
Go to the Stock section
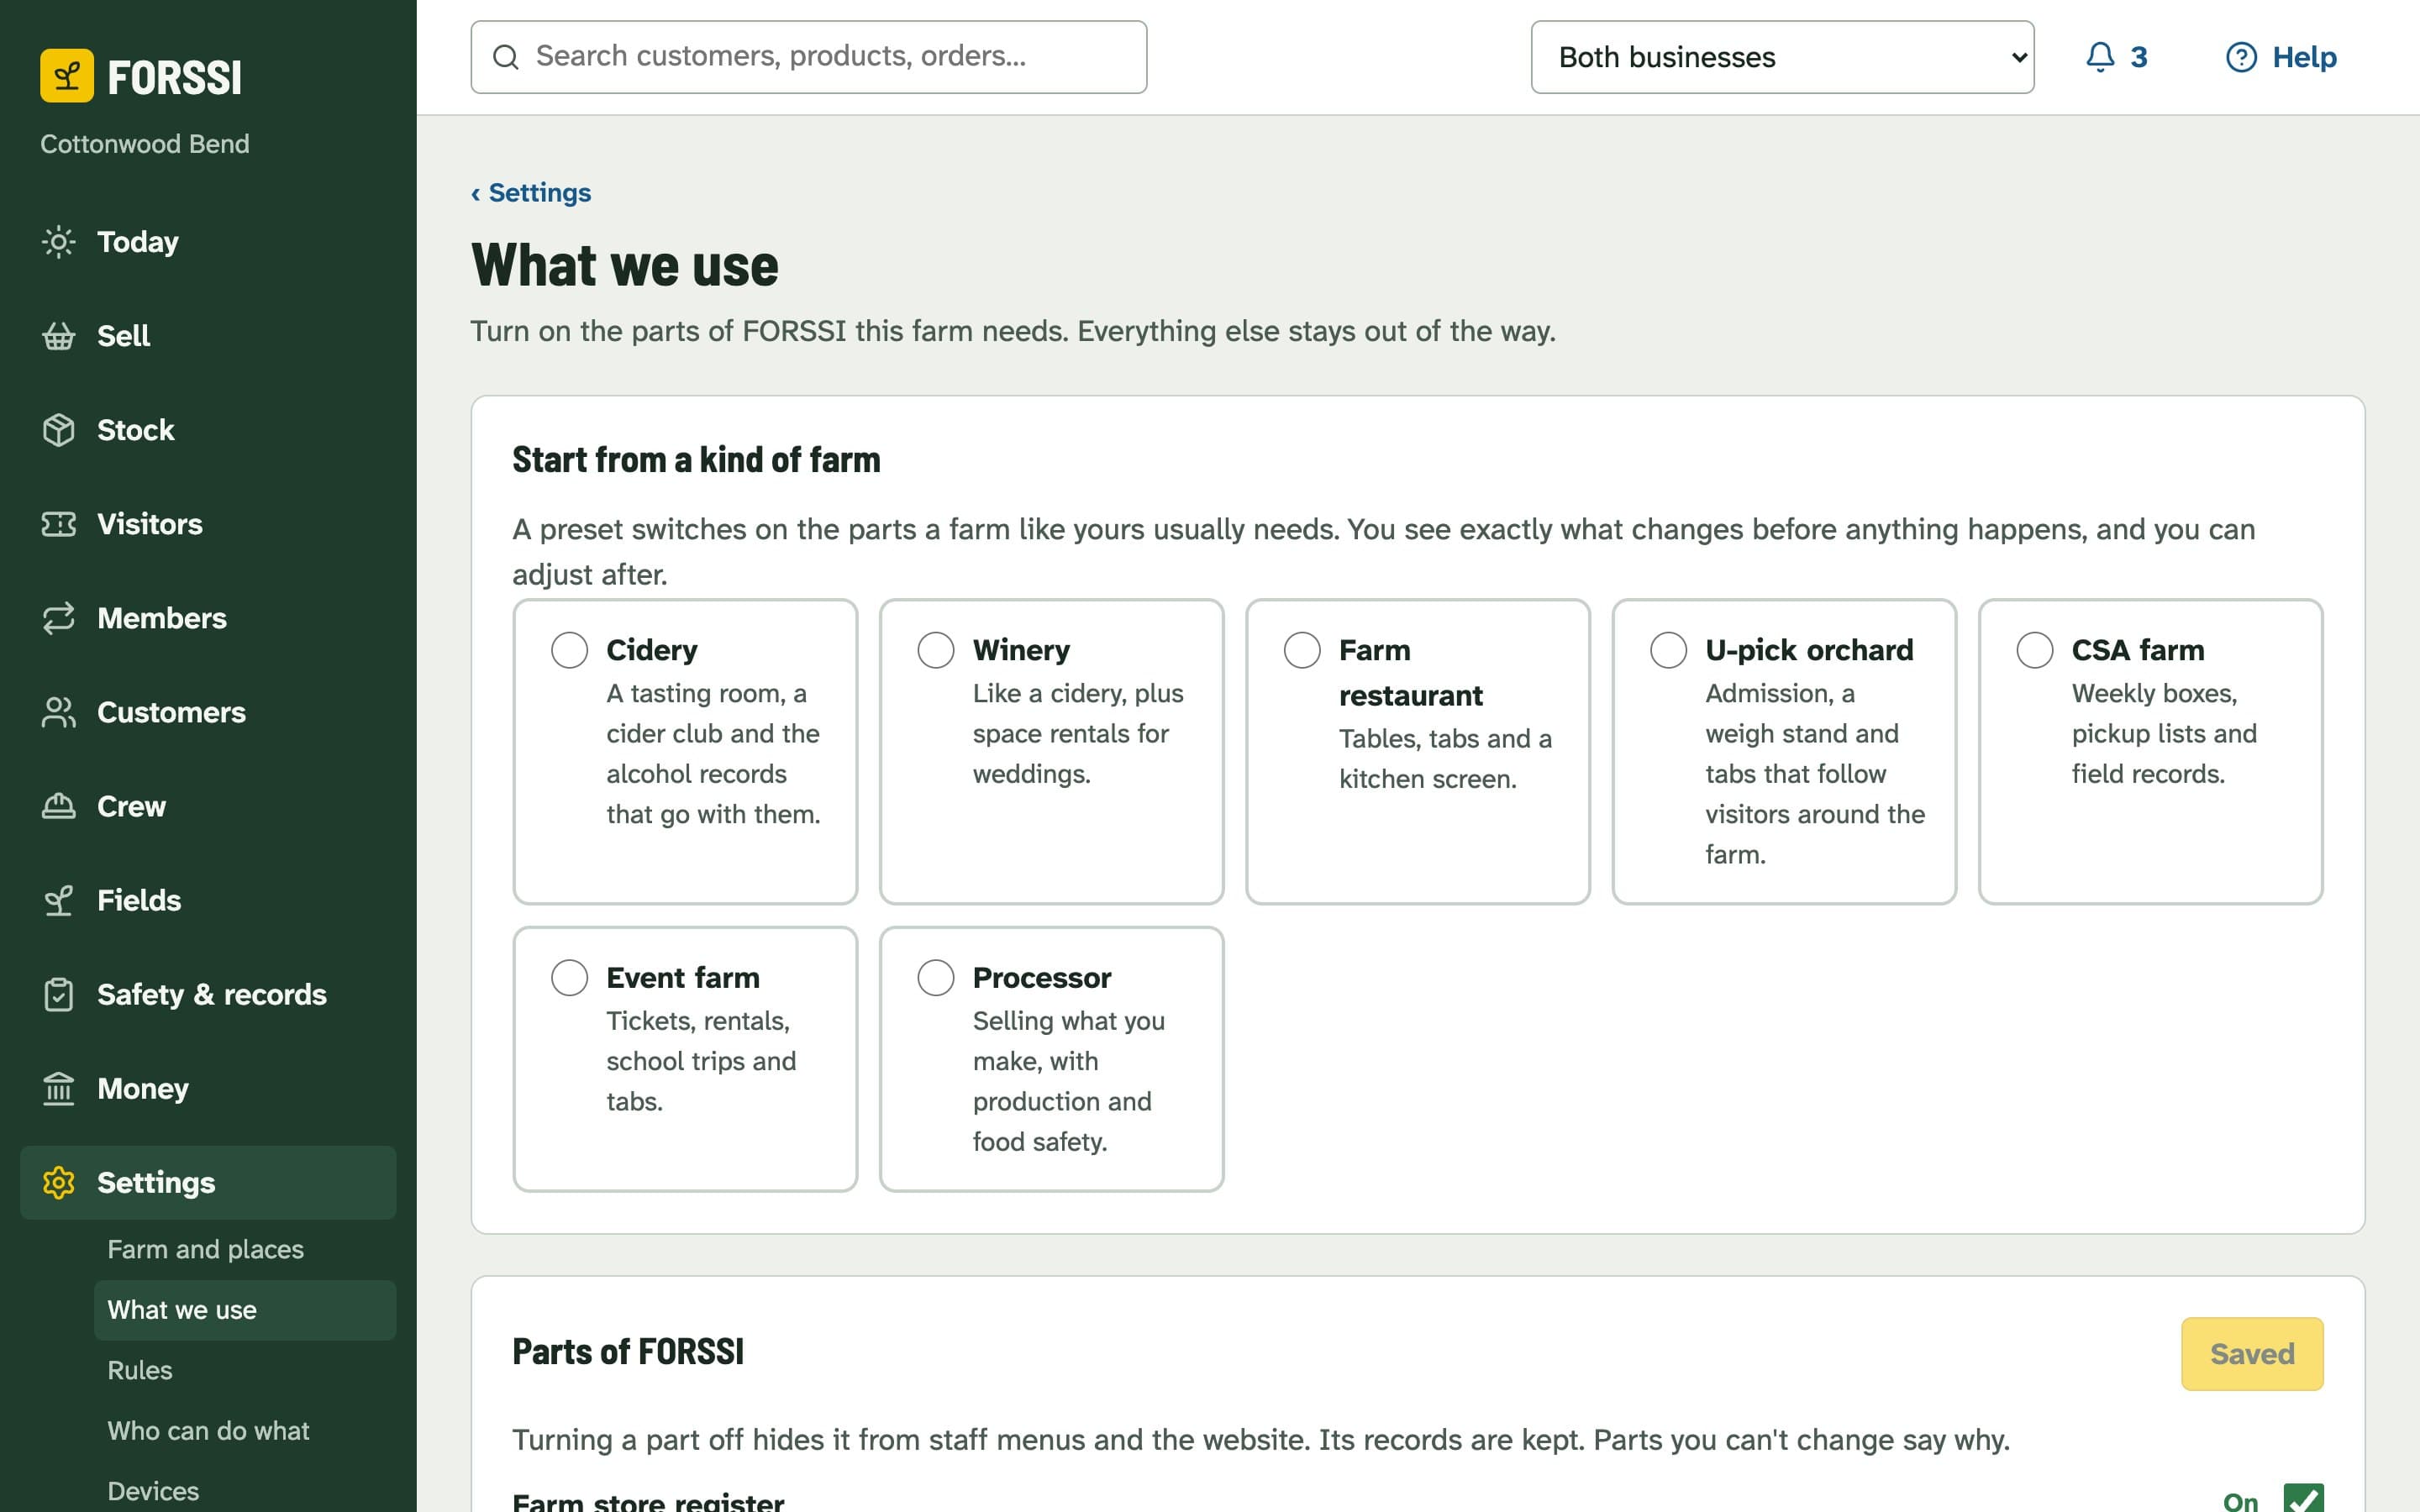[208, 430]
